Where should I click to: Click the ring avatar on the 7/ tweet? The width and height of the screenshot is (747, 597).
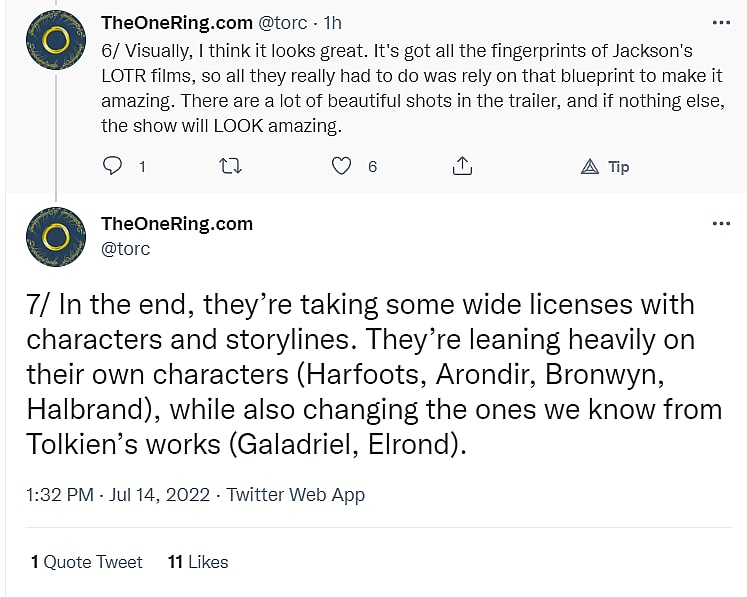[x=55, y=238]
